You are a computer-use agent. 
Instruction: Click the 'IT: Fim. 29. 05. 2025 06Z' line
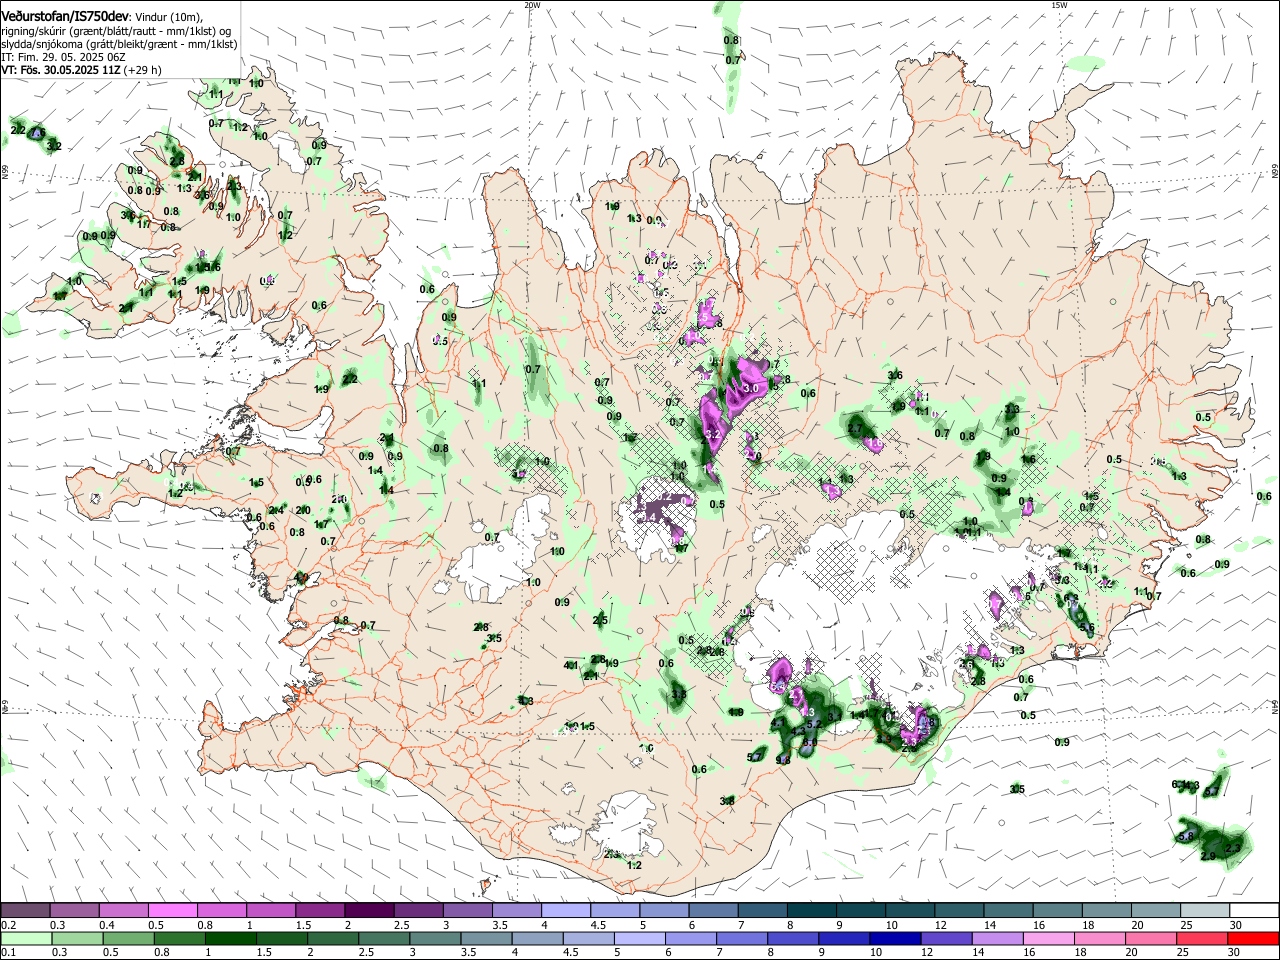[x=64, y=57]
